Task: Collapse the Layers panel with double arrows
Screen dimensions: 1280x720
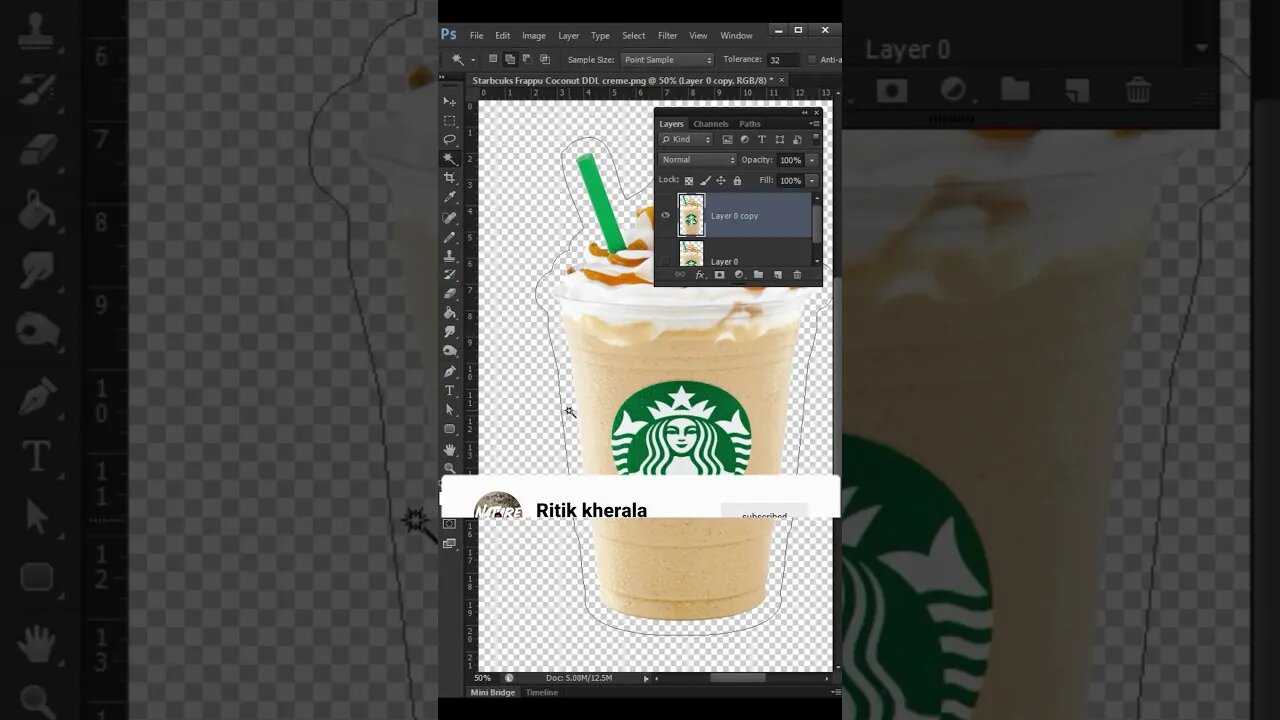Action: click(804, 112)
